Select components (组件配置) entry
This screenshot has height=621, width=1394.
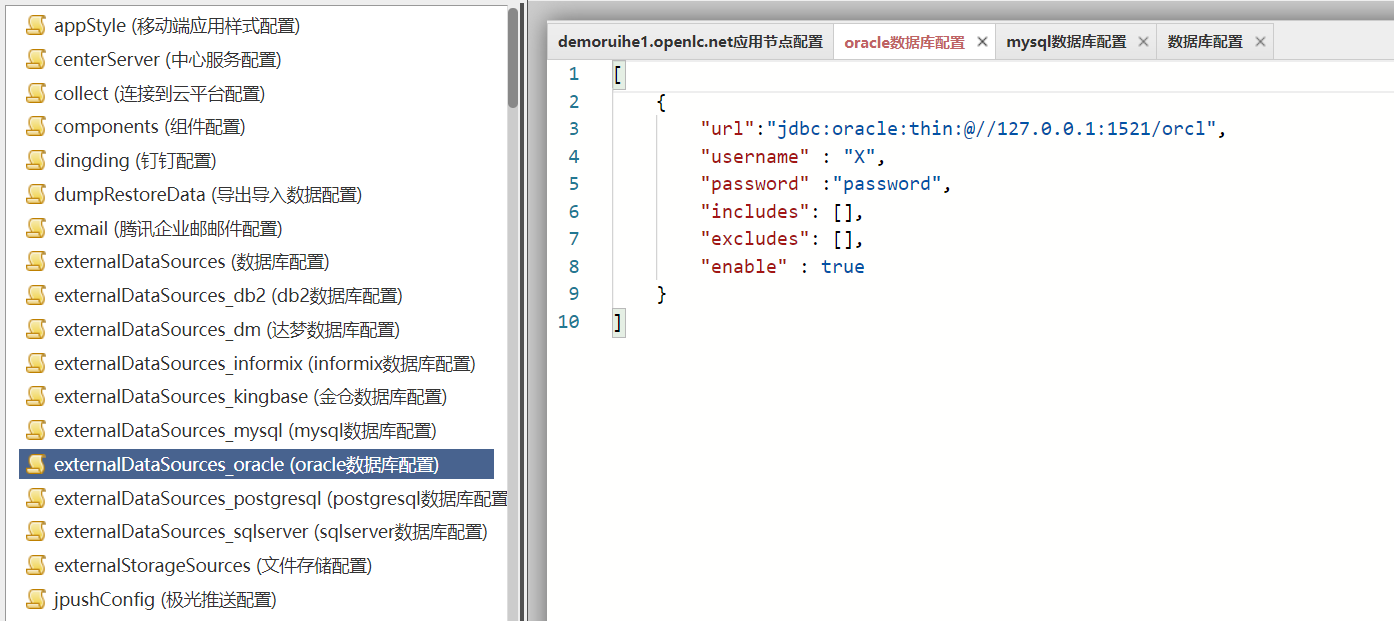click(x=150, y=127)
